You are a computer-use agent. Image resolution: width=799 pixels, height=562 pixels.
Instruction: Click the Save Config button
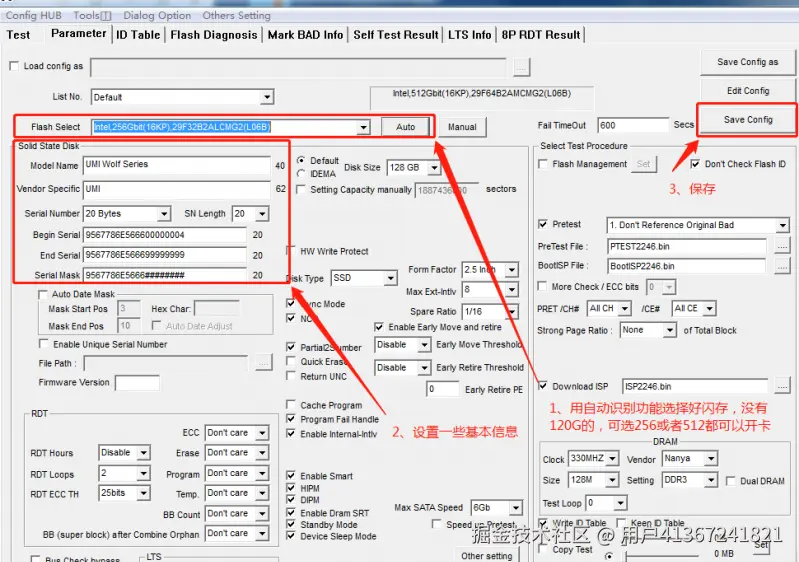point(748,120)
